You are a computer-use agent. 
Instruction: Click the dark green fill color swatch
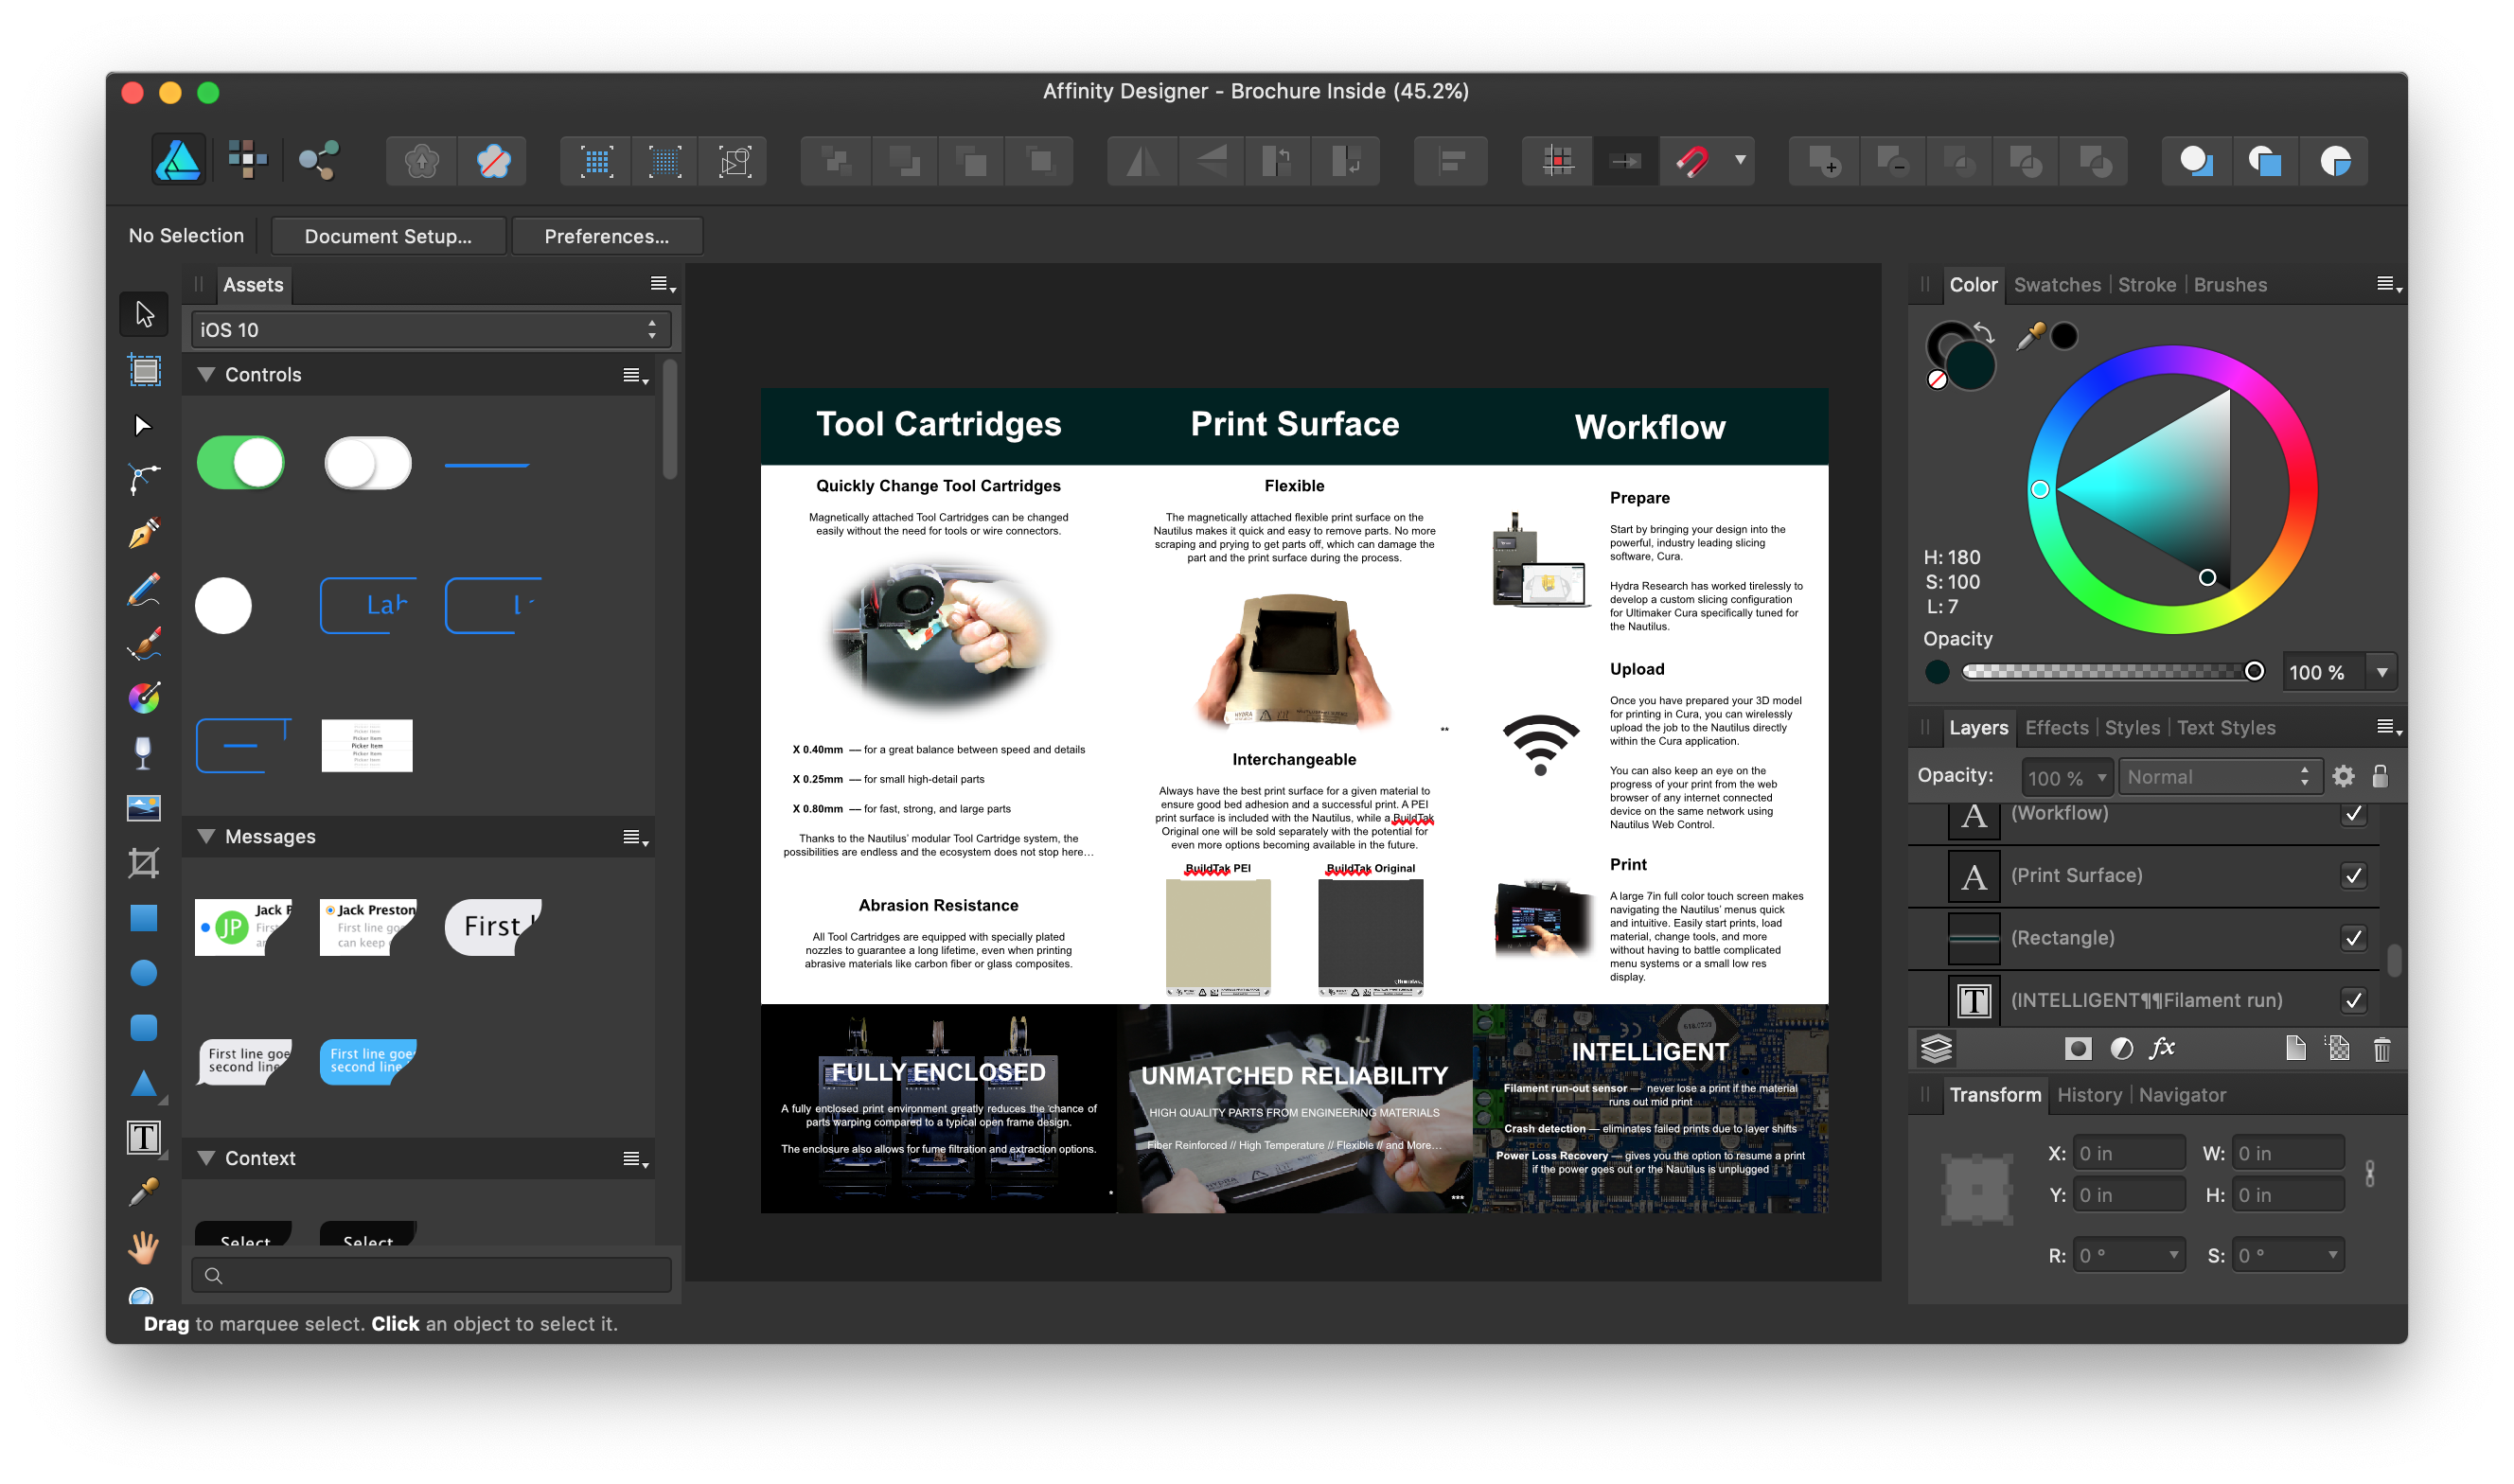click(1970, 364)
